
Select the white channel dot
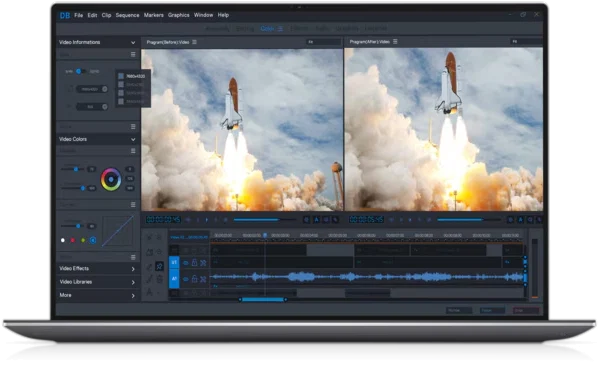63,240
